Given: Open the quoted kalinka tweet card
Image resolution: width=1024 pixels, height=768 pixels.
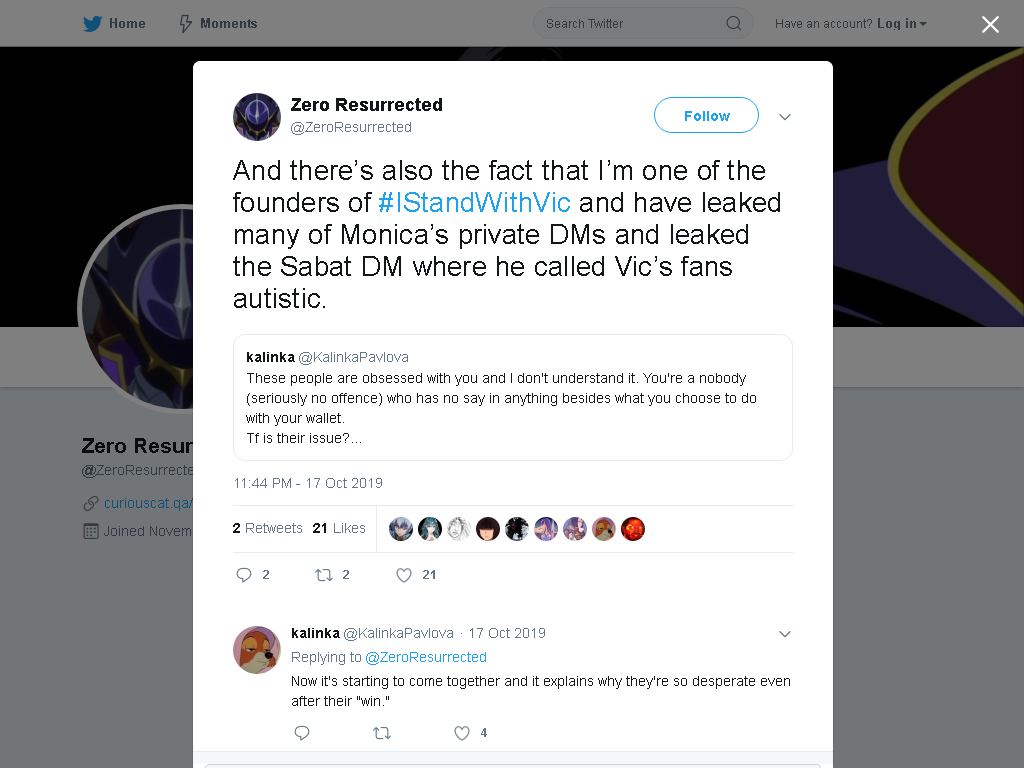Looking at the screenshot, I should (x=513, y=397).
